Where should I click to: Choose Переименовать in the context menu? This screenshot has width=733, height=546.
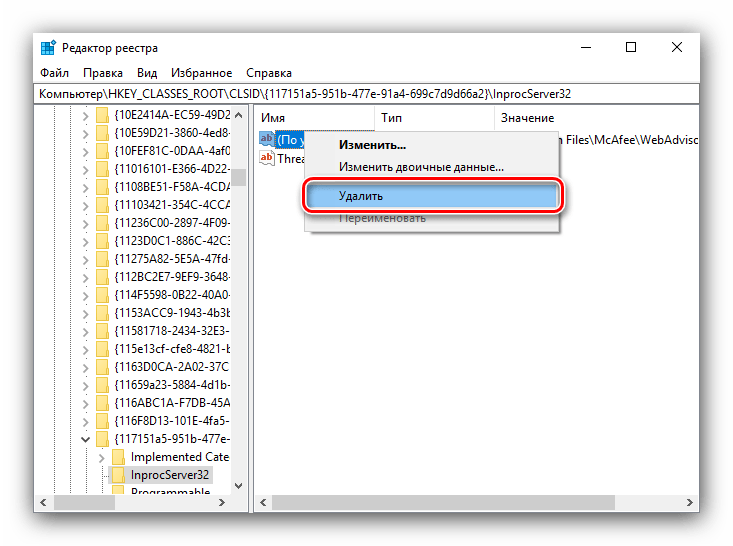pos(432,218)
